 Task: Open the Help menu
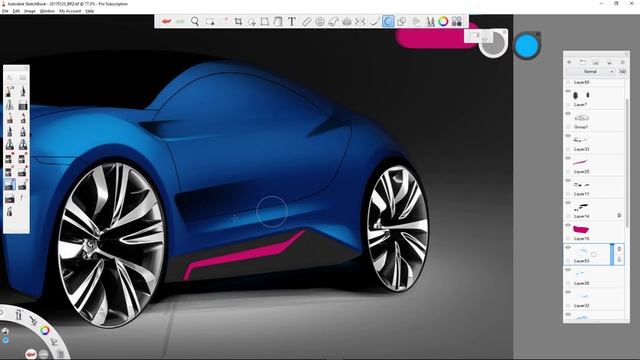[x=90, y=11]
